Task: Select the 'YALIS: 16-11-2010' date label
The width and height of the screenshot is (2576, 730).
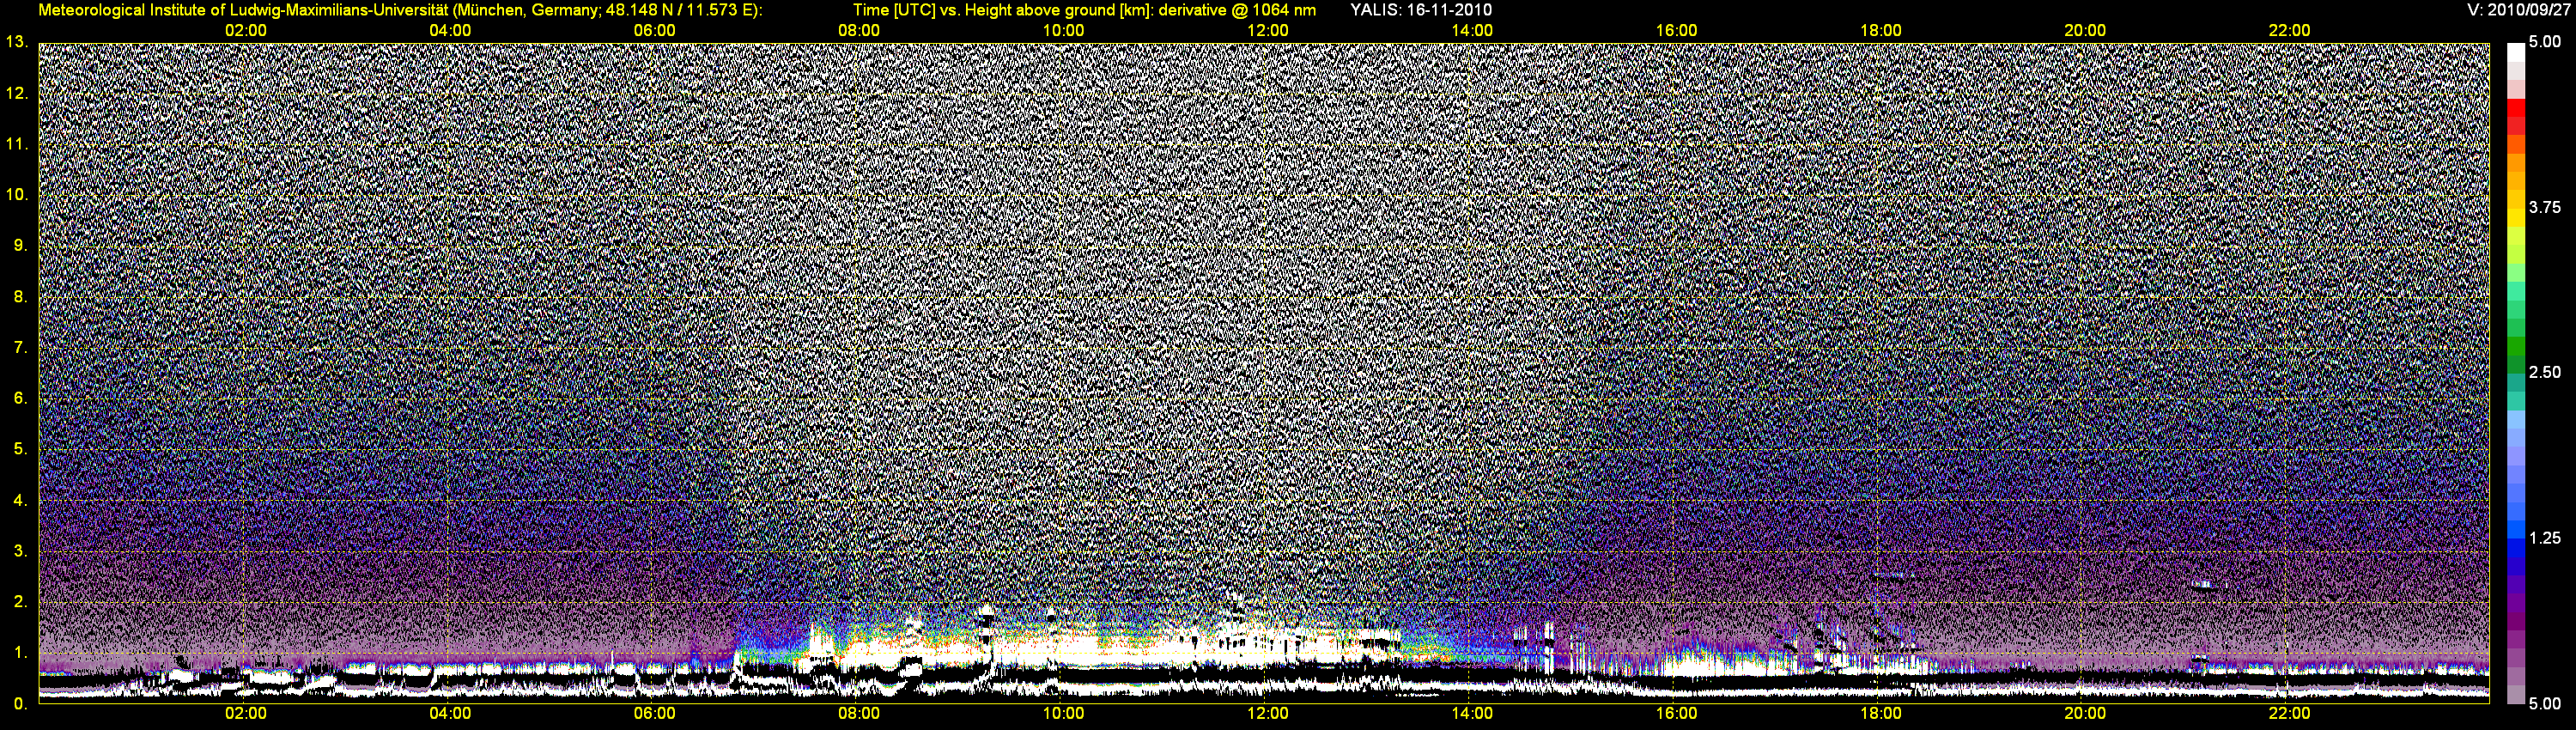Action: pos(1421,10)
